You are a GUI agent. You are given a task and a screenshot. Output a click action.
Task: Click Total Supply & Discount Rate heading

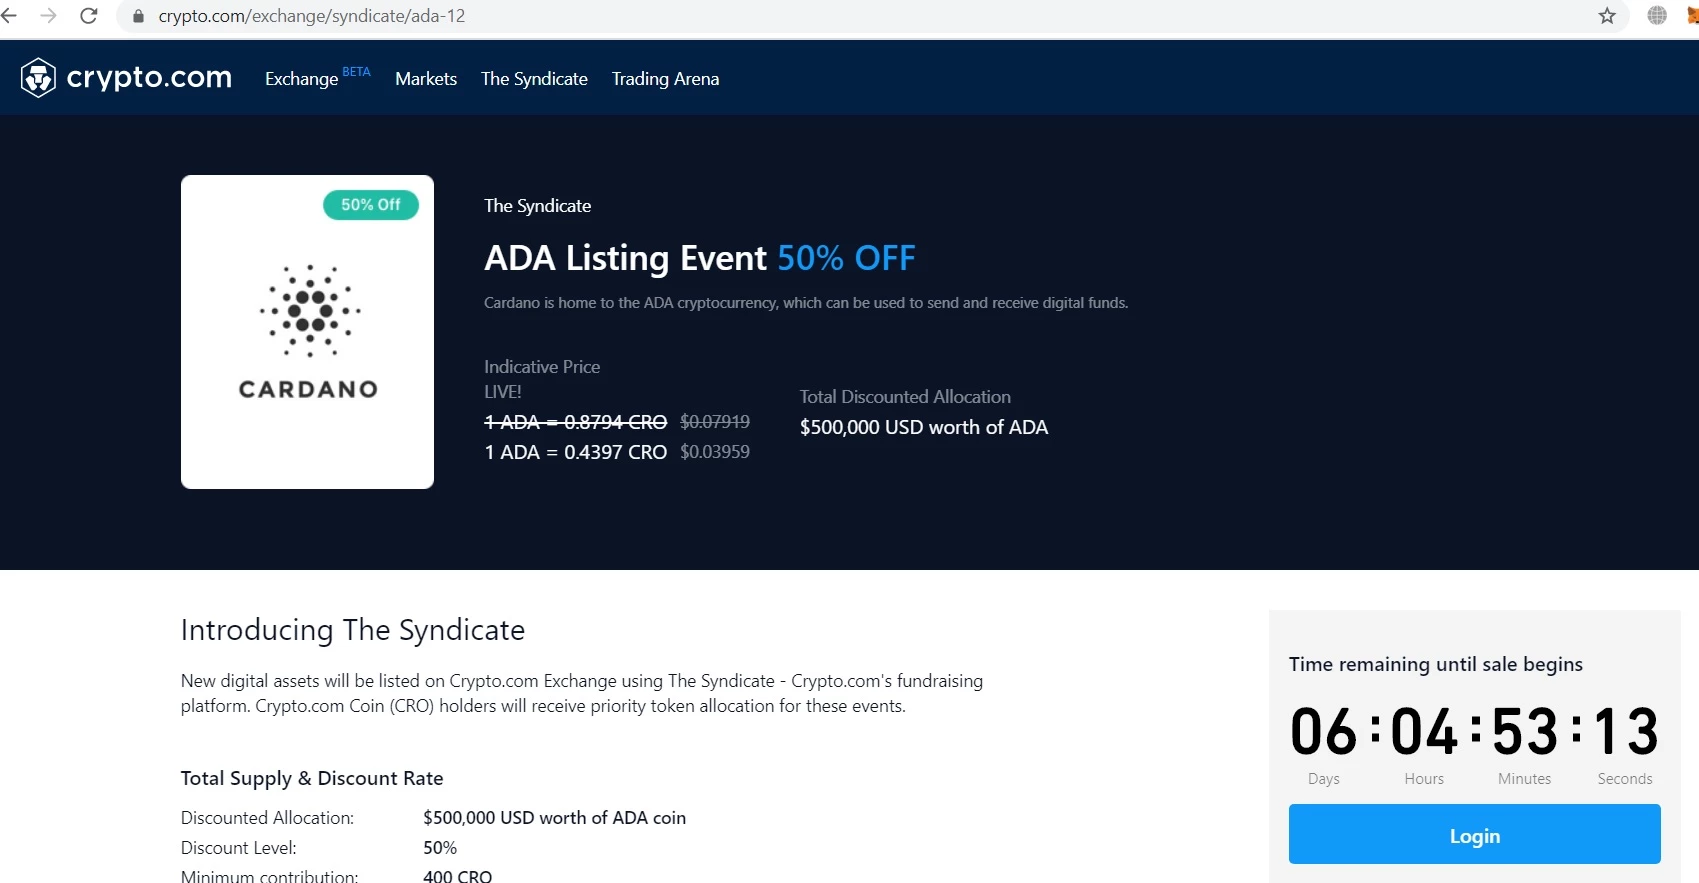(312, 778)
